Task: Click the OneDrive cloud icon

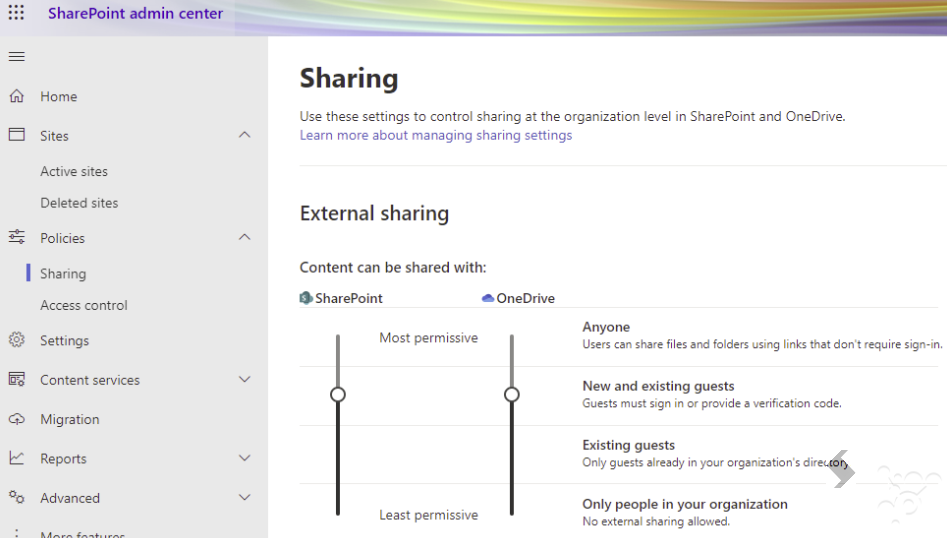Action: 488,298
